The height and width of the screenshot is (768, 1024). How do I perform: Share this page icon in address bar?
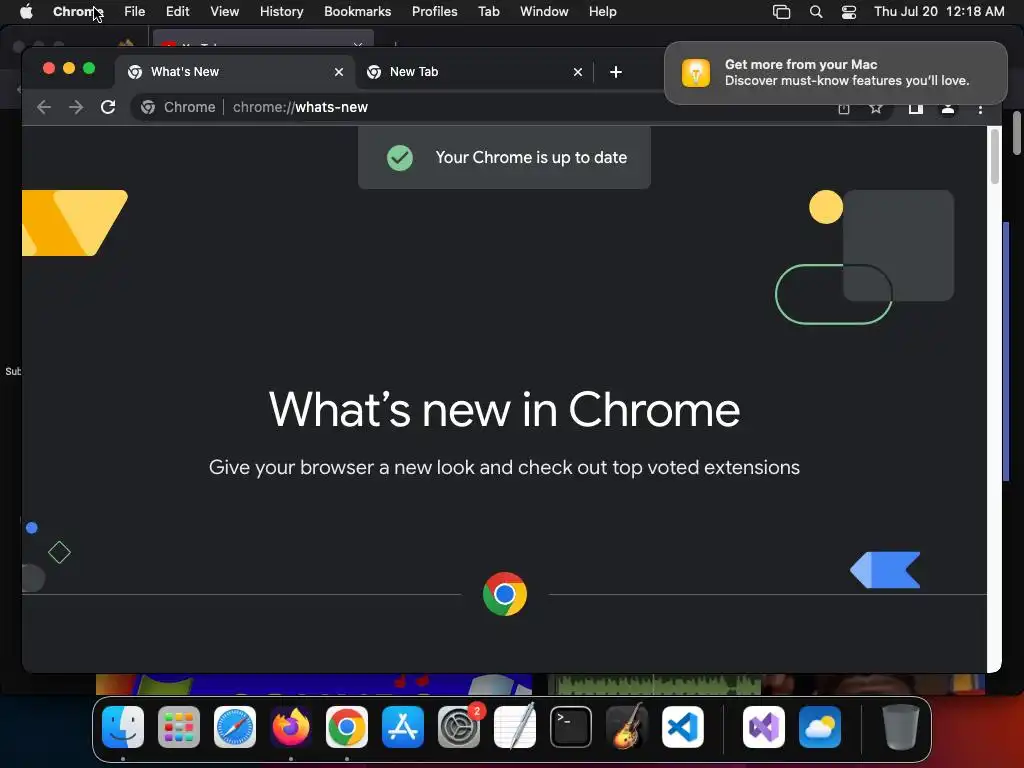pos(844,108)
